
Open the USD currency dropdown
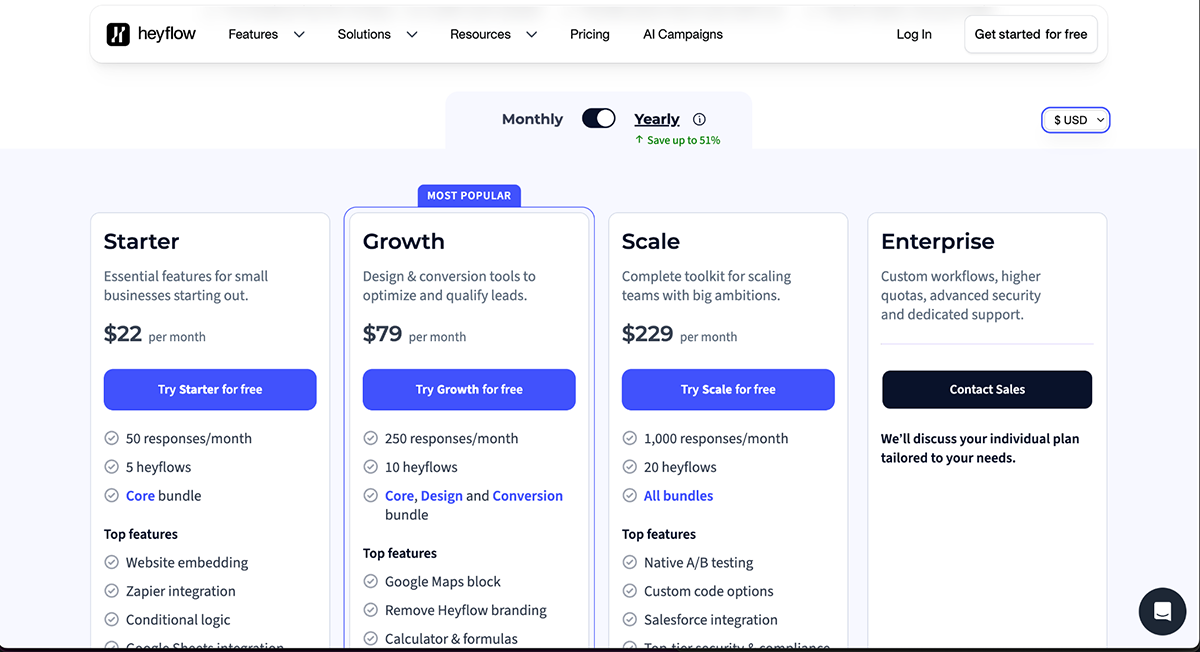(x=1075, y=120)
